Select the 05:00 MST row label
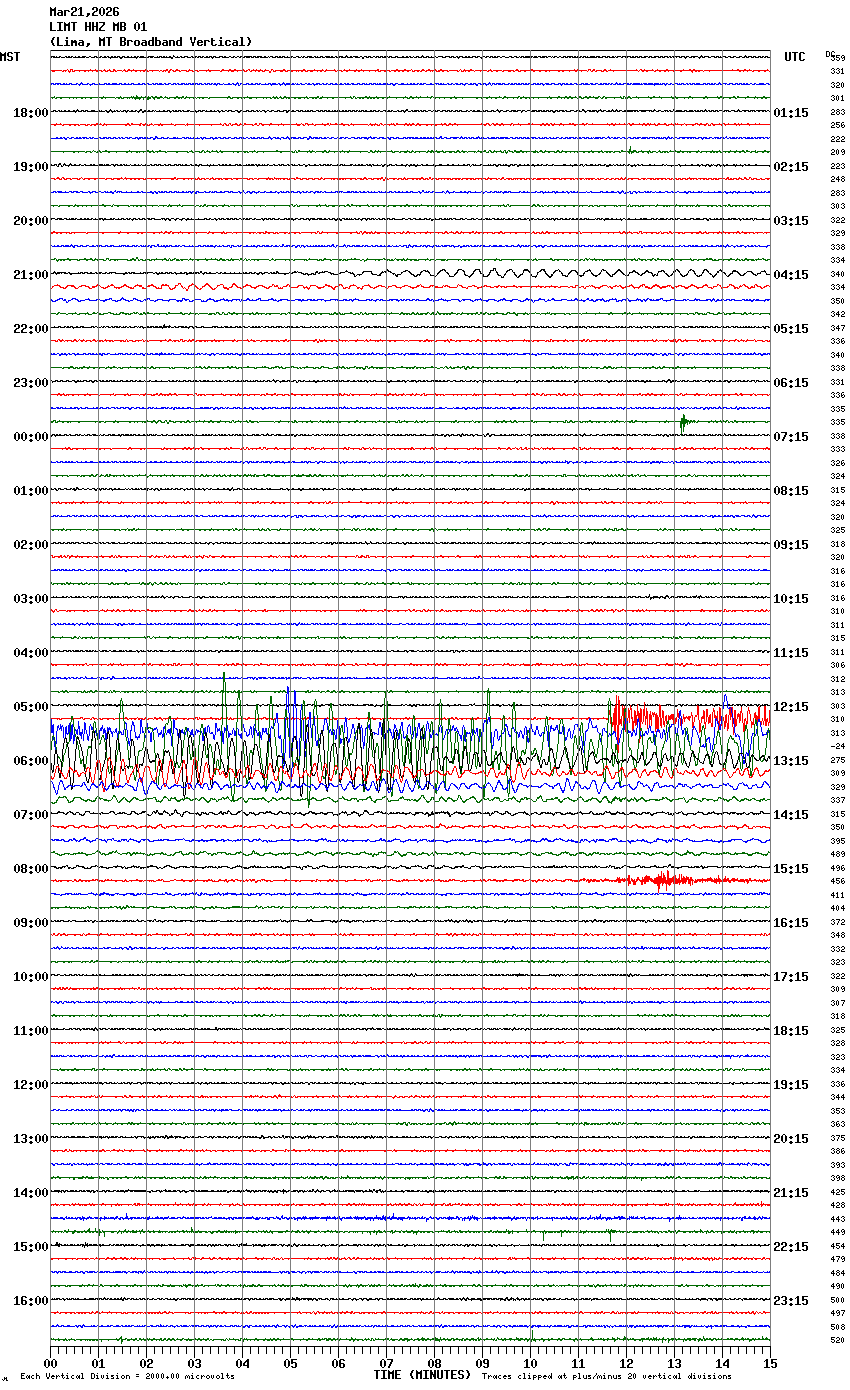 tap(30, 707)
